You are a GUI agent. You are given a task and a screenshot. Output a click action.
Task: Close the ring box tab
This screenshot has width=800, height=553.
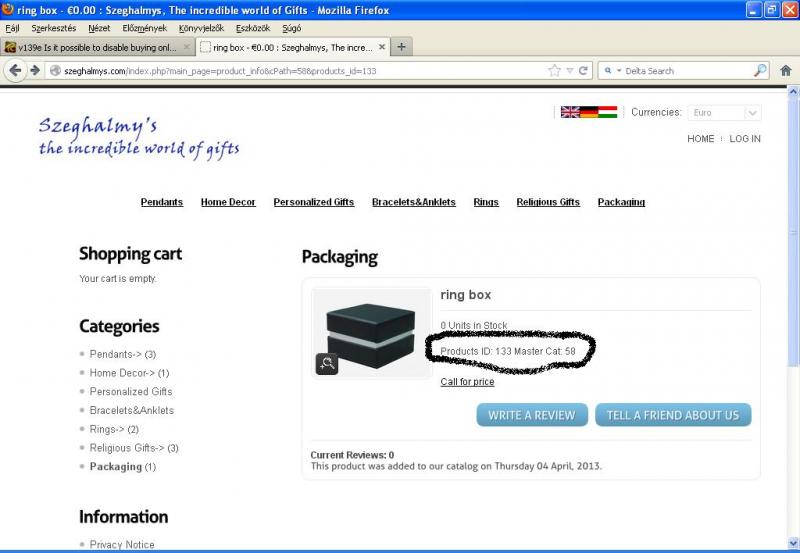[x=382, y=47]
